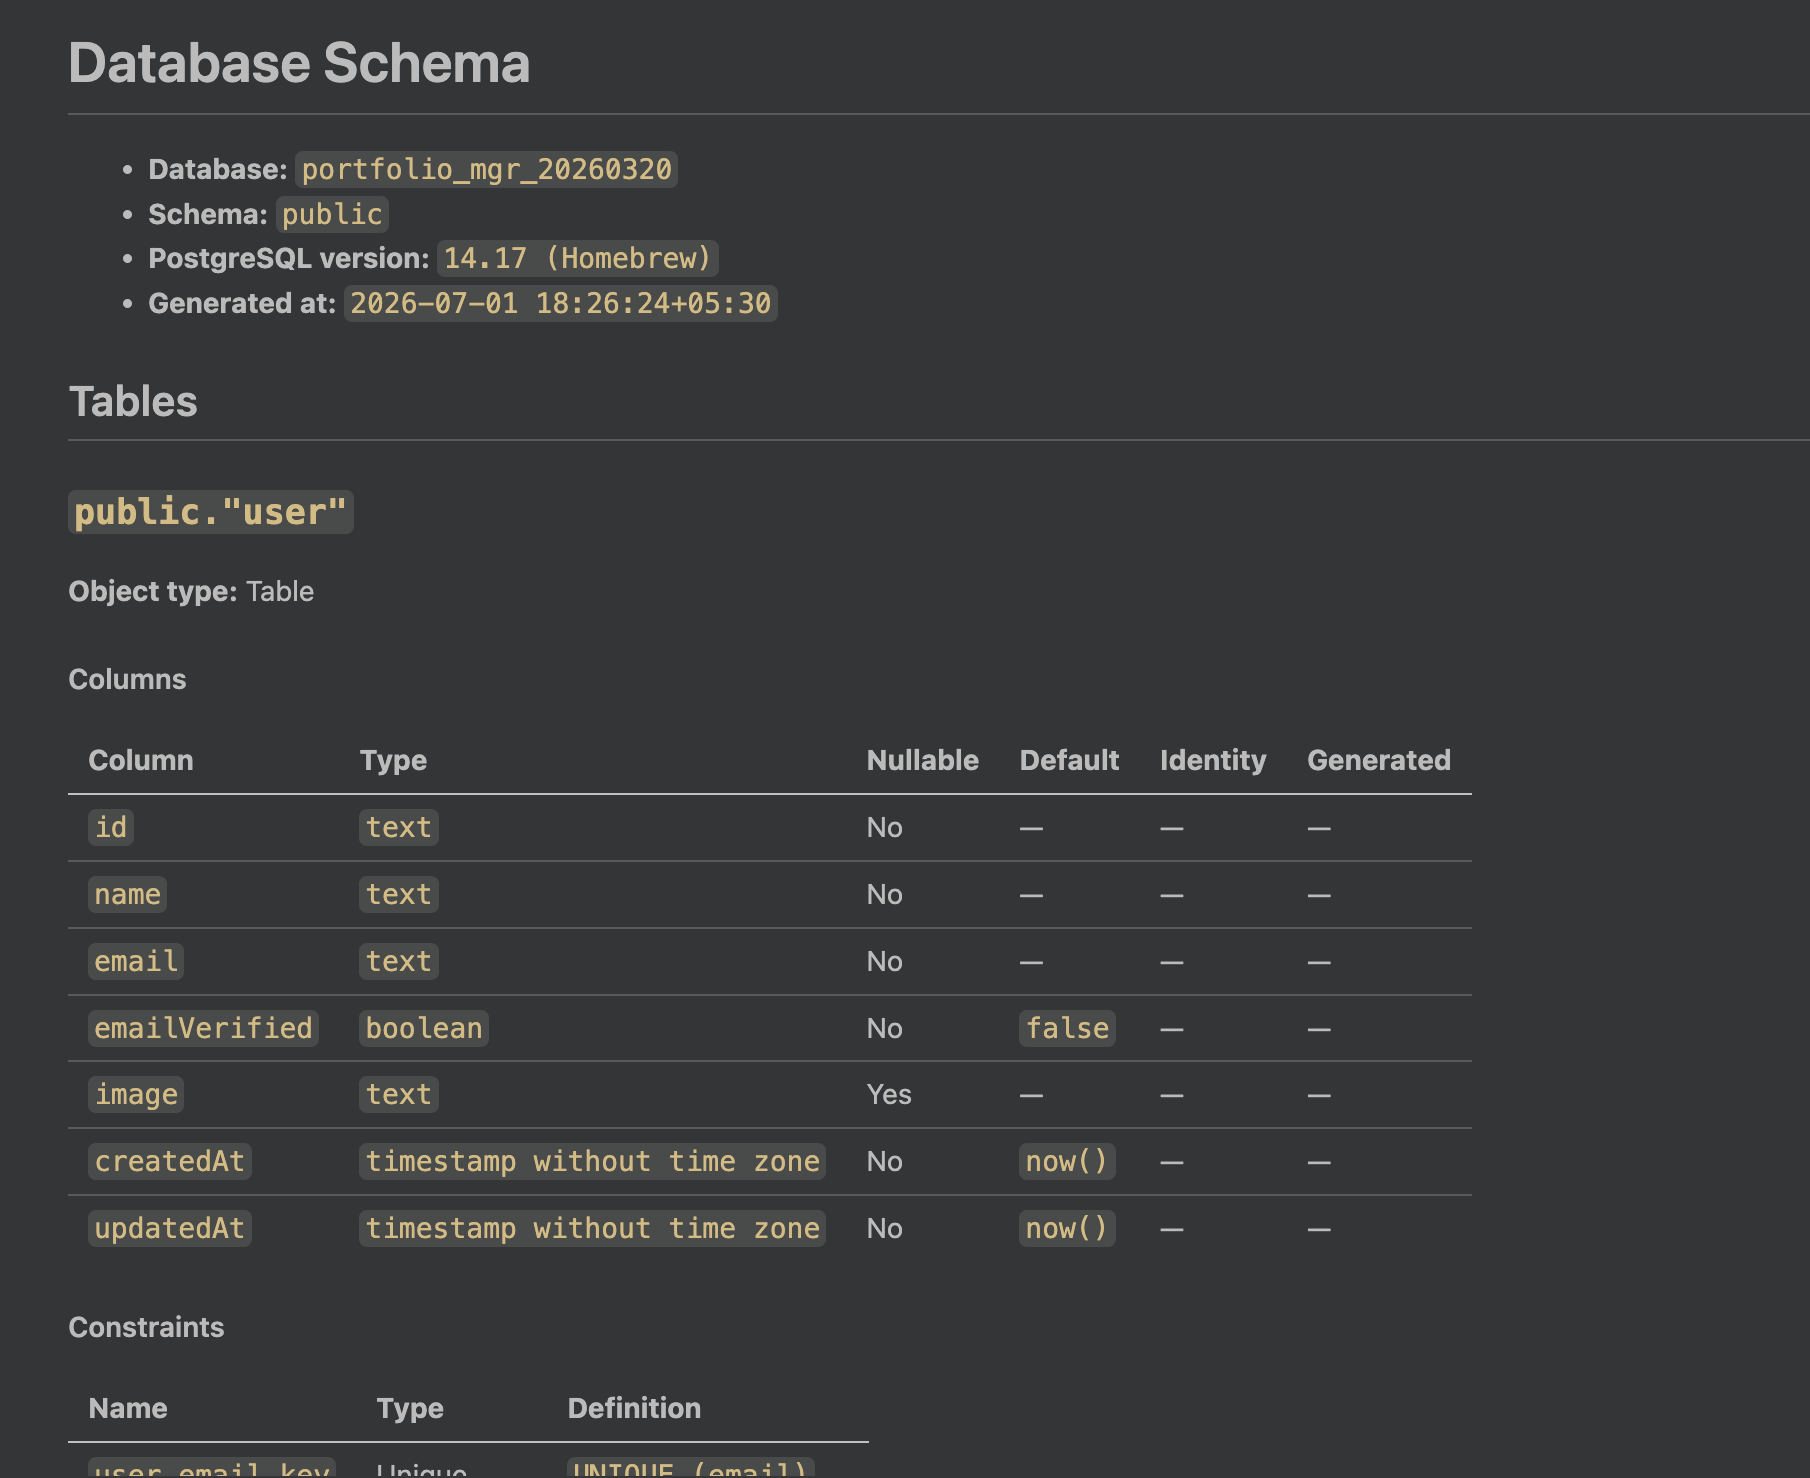This screenshot has height=1478, width=1810.
Task: Click the Identity column header
Action: [x=1213, y=760]
